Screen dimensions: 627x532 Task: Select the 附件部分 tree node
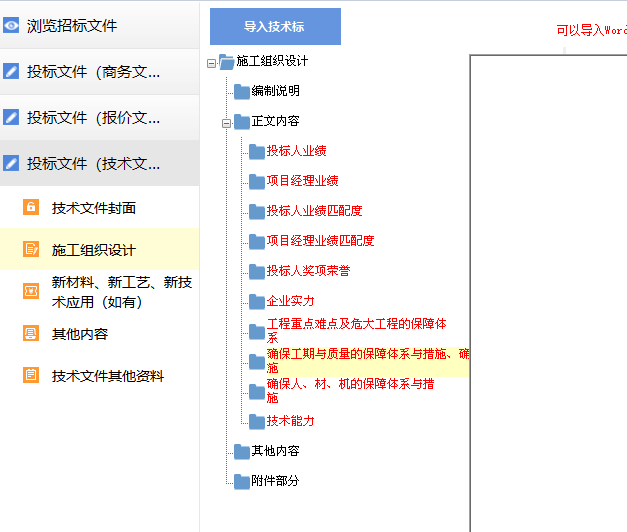click(x=275, y=481)
